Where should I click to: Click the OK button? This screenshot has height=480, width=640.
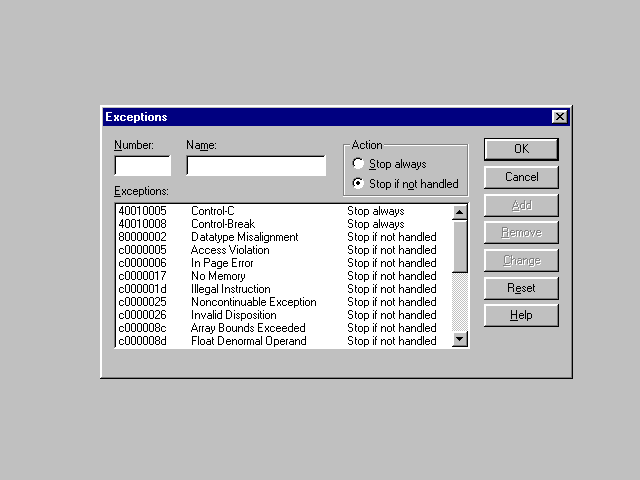tap(521, 149)
